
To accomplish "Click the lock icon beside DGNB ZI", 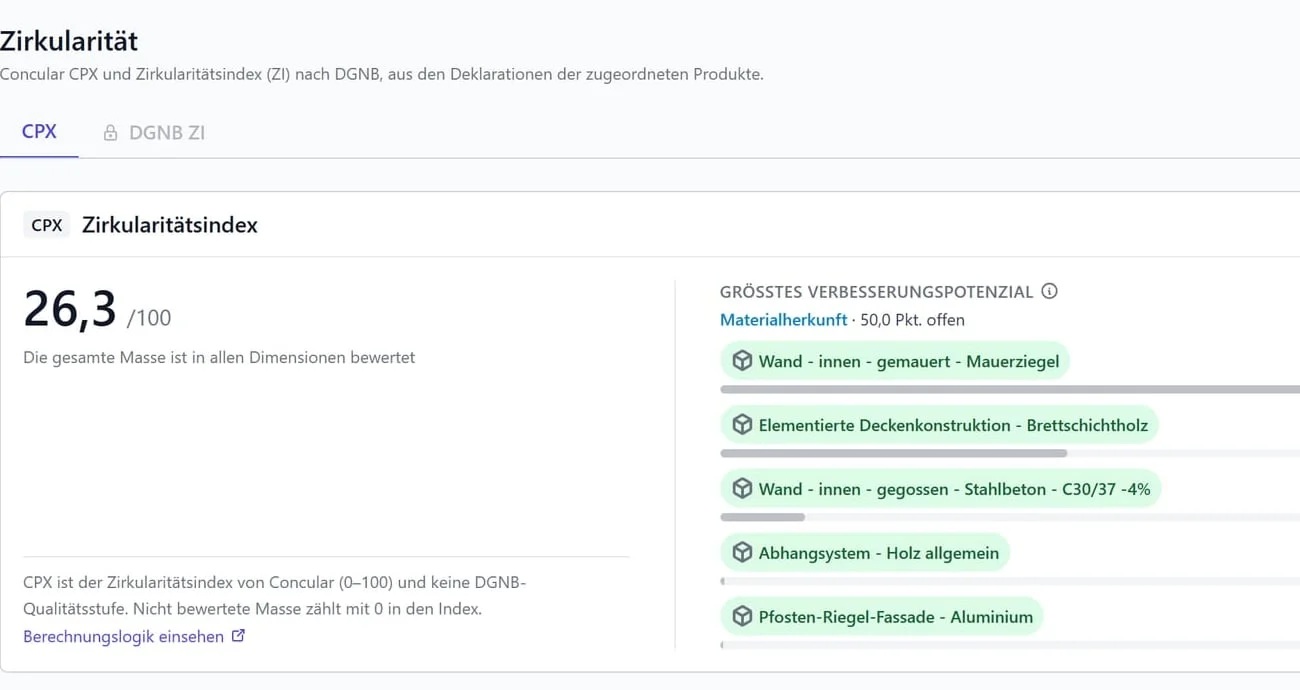I will 110,133.
